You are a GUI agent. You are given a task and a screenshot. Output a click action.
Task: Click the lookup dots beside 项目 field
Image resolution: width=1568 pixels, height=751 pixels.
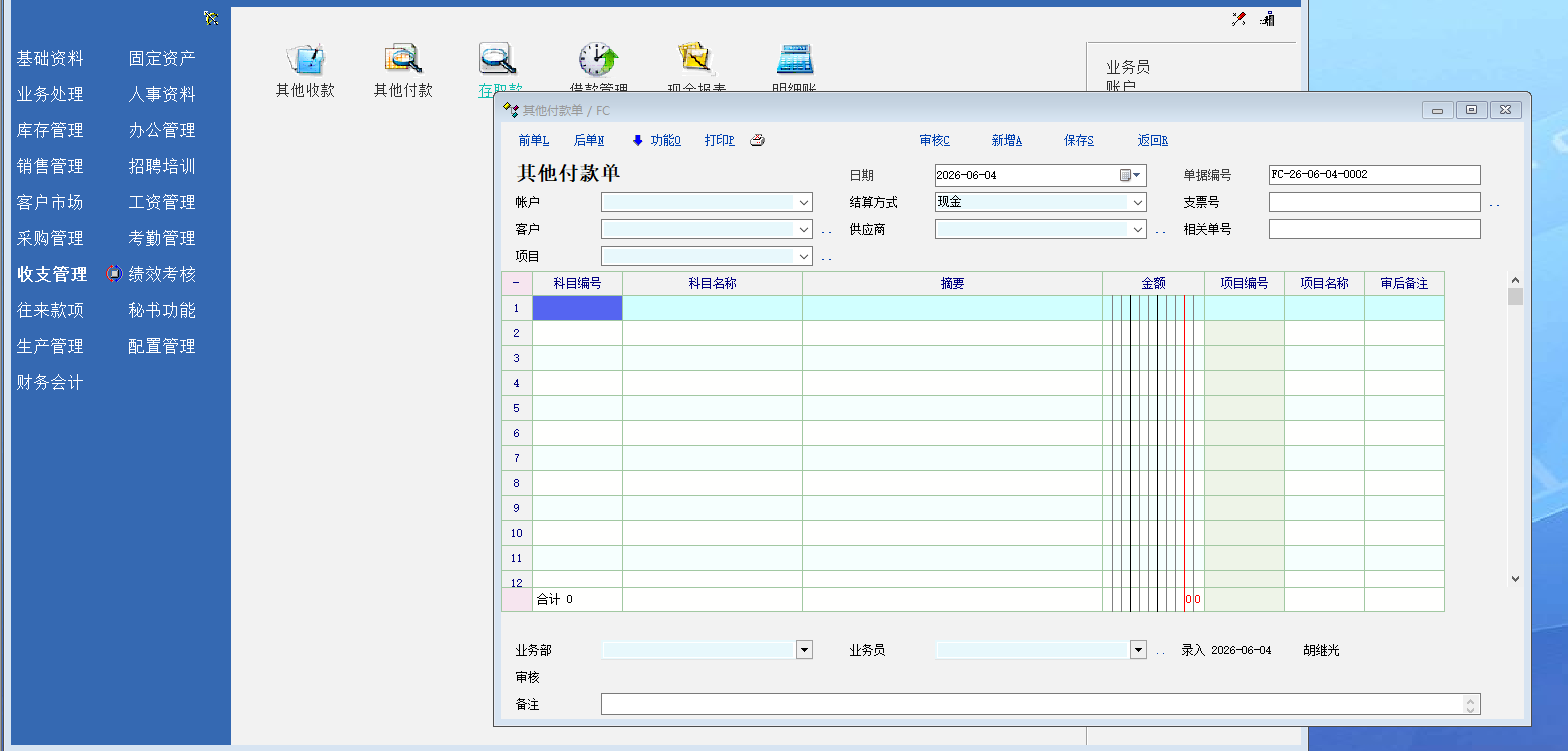pos(827,258)
